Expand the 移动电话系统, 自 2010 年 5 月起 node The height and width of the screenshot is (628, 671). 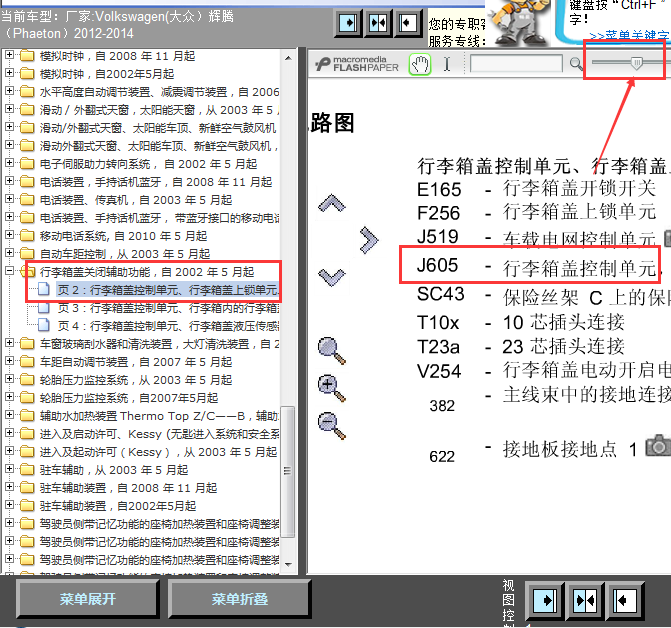(9, 234)
